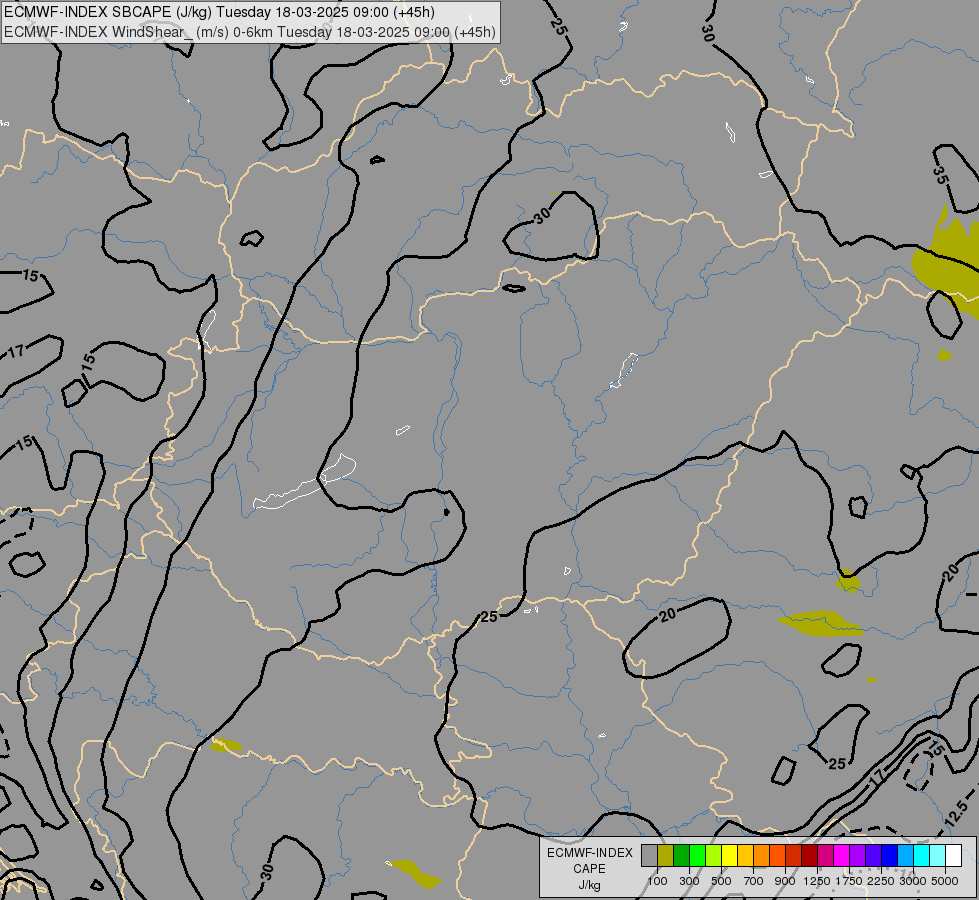Click legend value 1750
The height and width of the screenshot is (900, 979).
coord(849,881)
